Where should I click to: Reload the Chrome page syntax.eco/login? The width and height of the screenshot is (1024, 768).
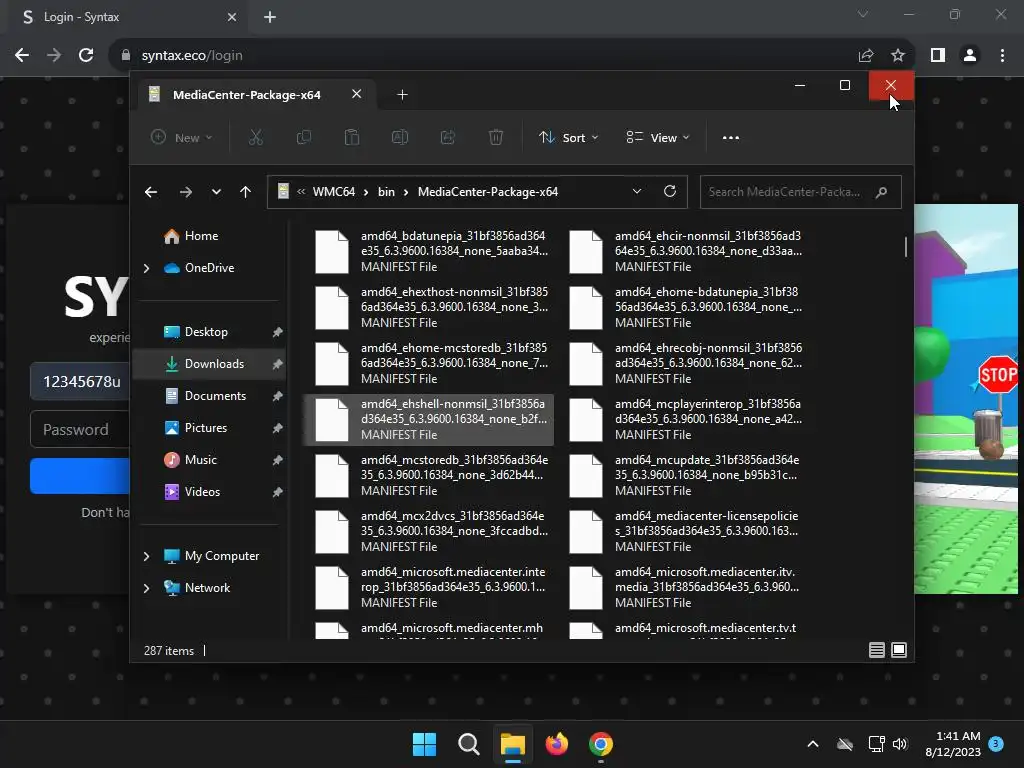86,56
